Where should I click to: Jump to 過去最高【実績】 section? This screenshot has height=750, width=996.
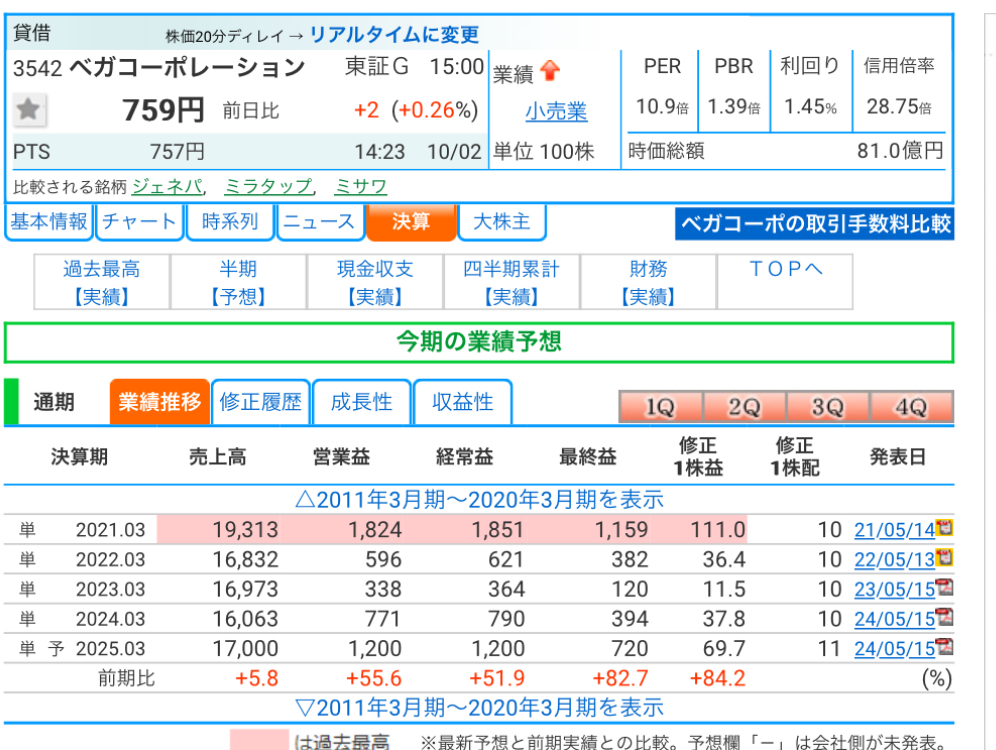102,282
